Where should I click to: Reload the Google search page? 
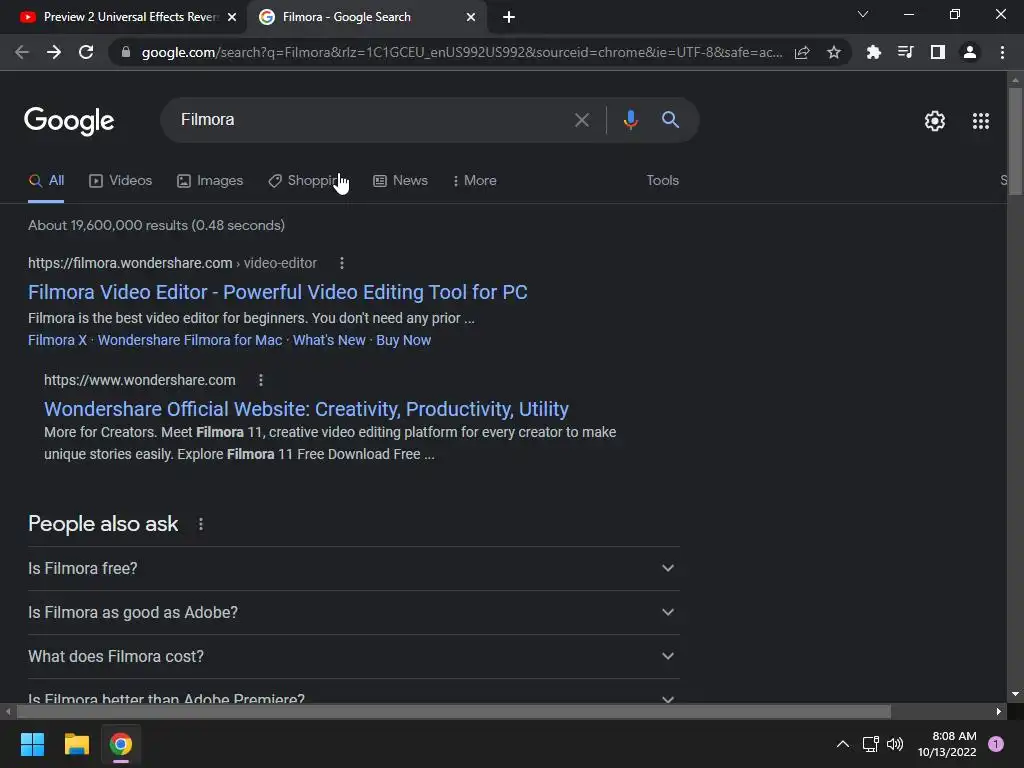[x=86, y=52]
